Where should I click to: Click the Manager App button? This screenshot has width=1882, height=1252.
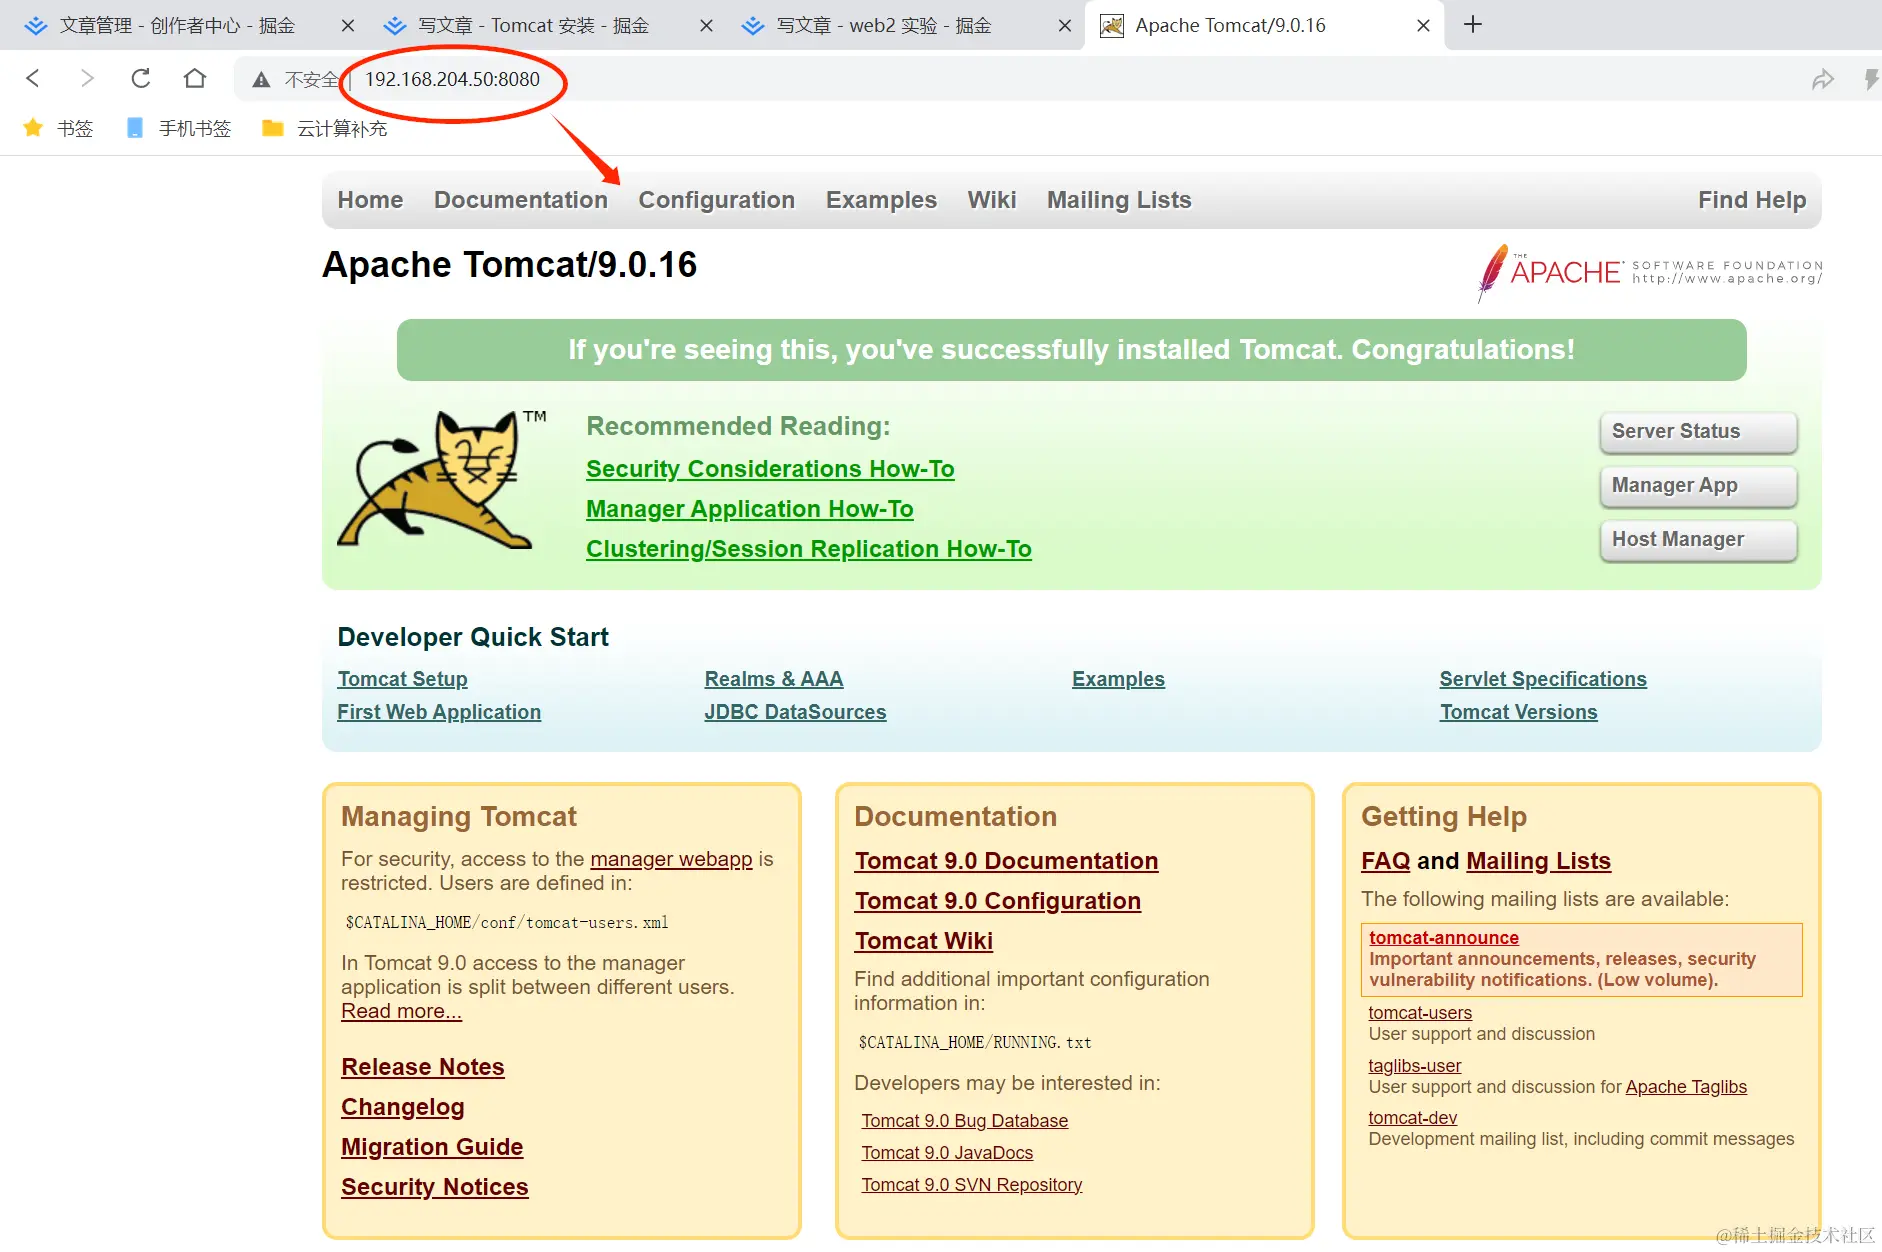(x=1698, y=486)
